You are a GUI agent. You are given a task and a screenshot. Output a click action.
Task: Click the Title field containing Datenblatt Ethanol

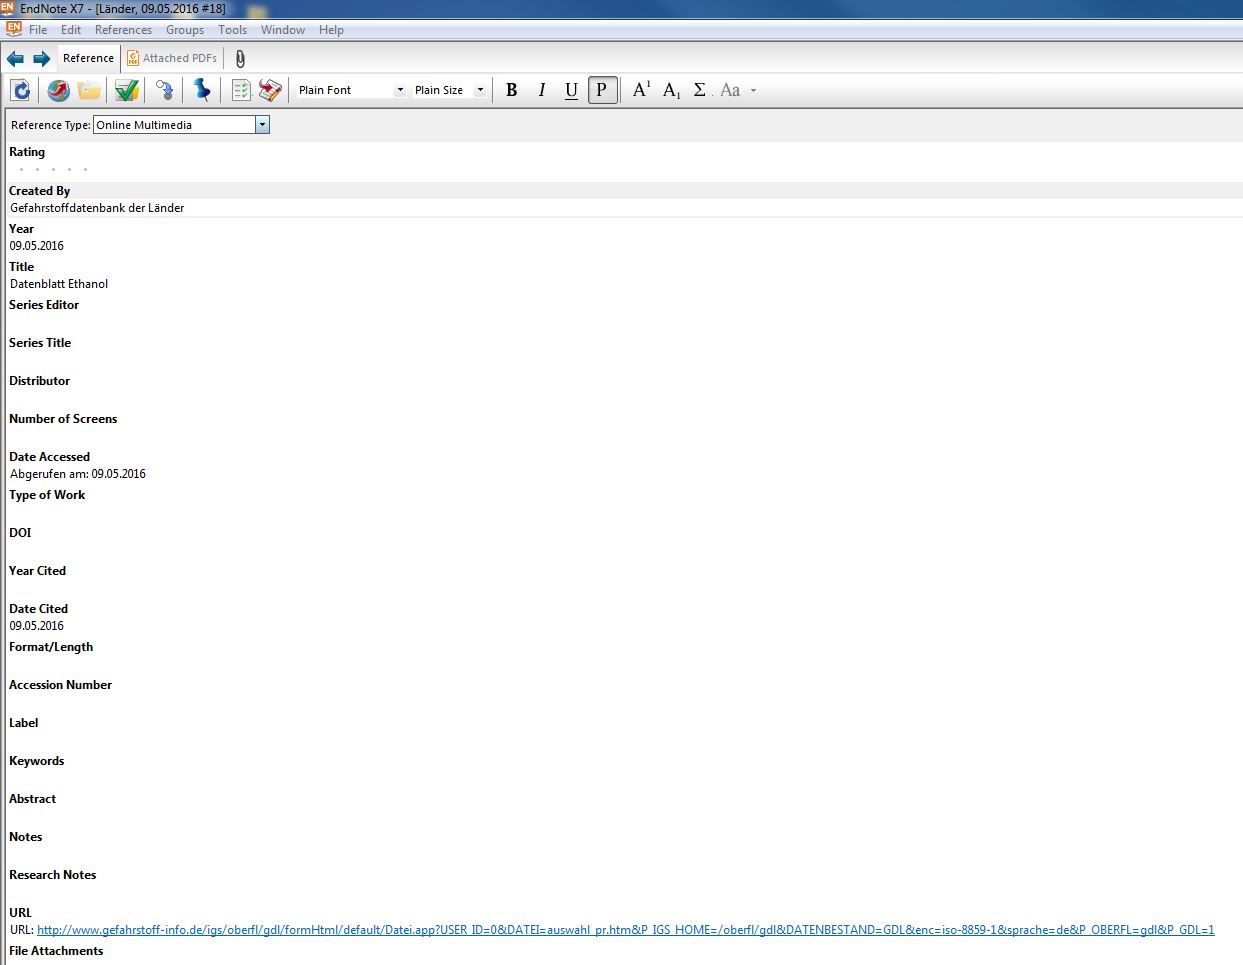(58, 283)
